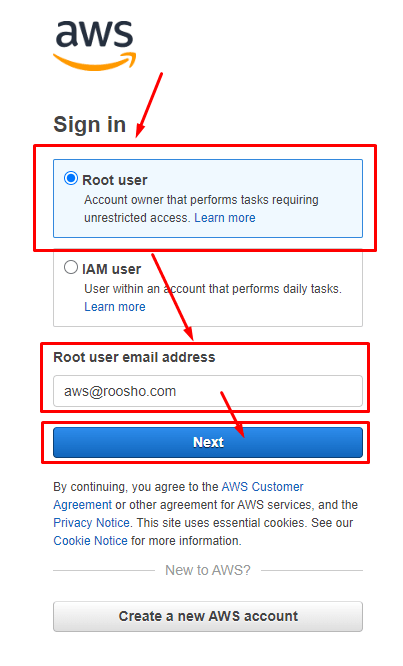Focus the Root user email address field
This screenshot has width=403, height=666.
(208, 391)
